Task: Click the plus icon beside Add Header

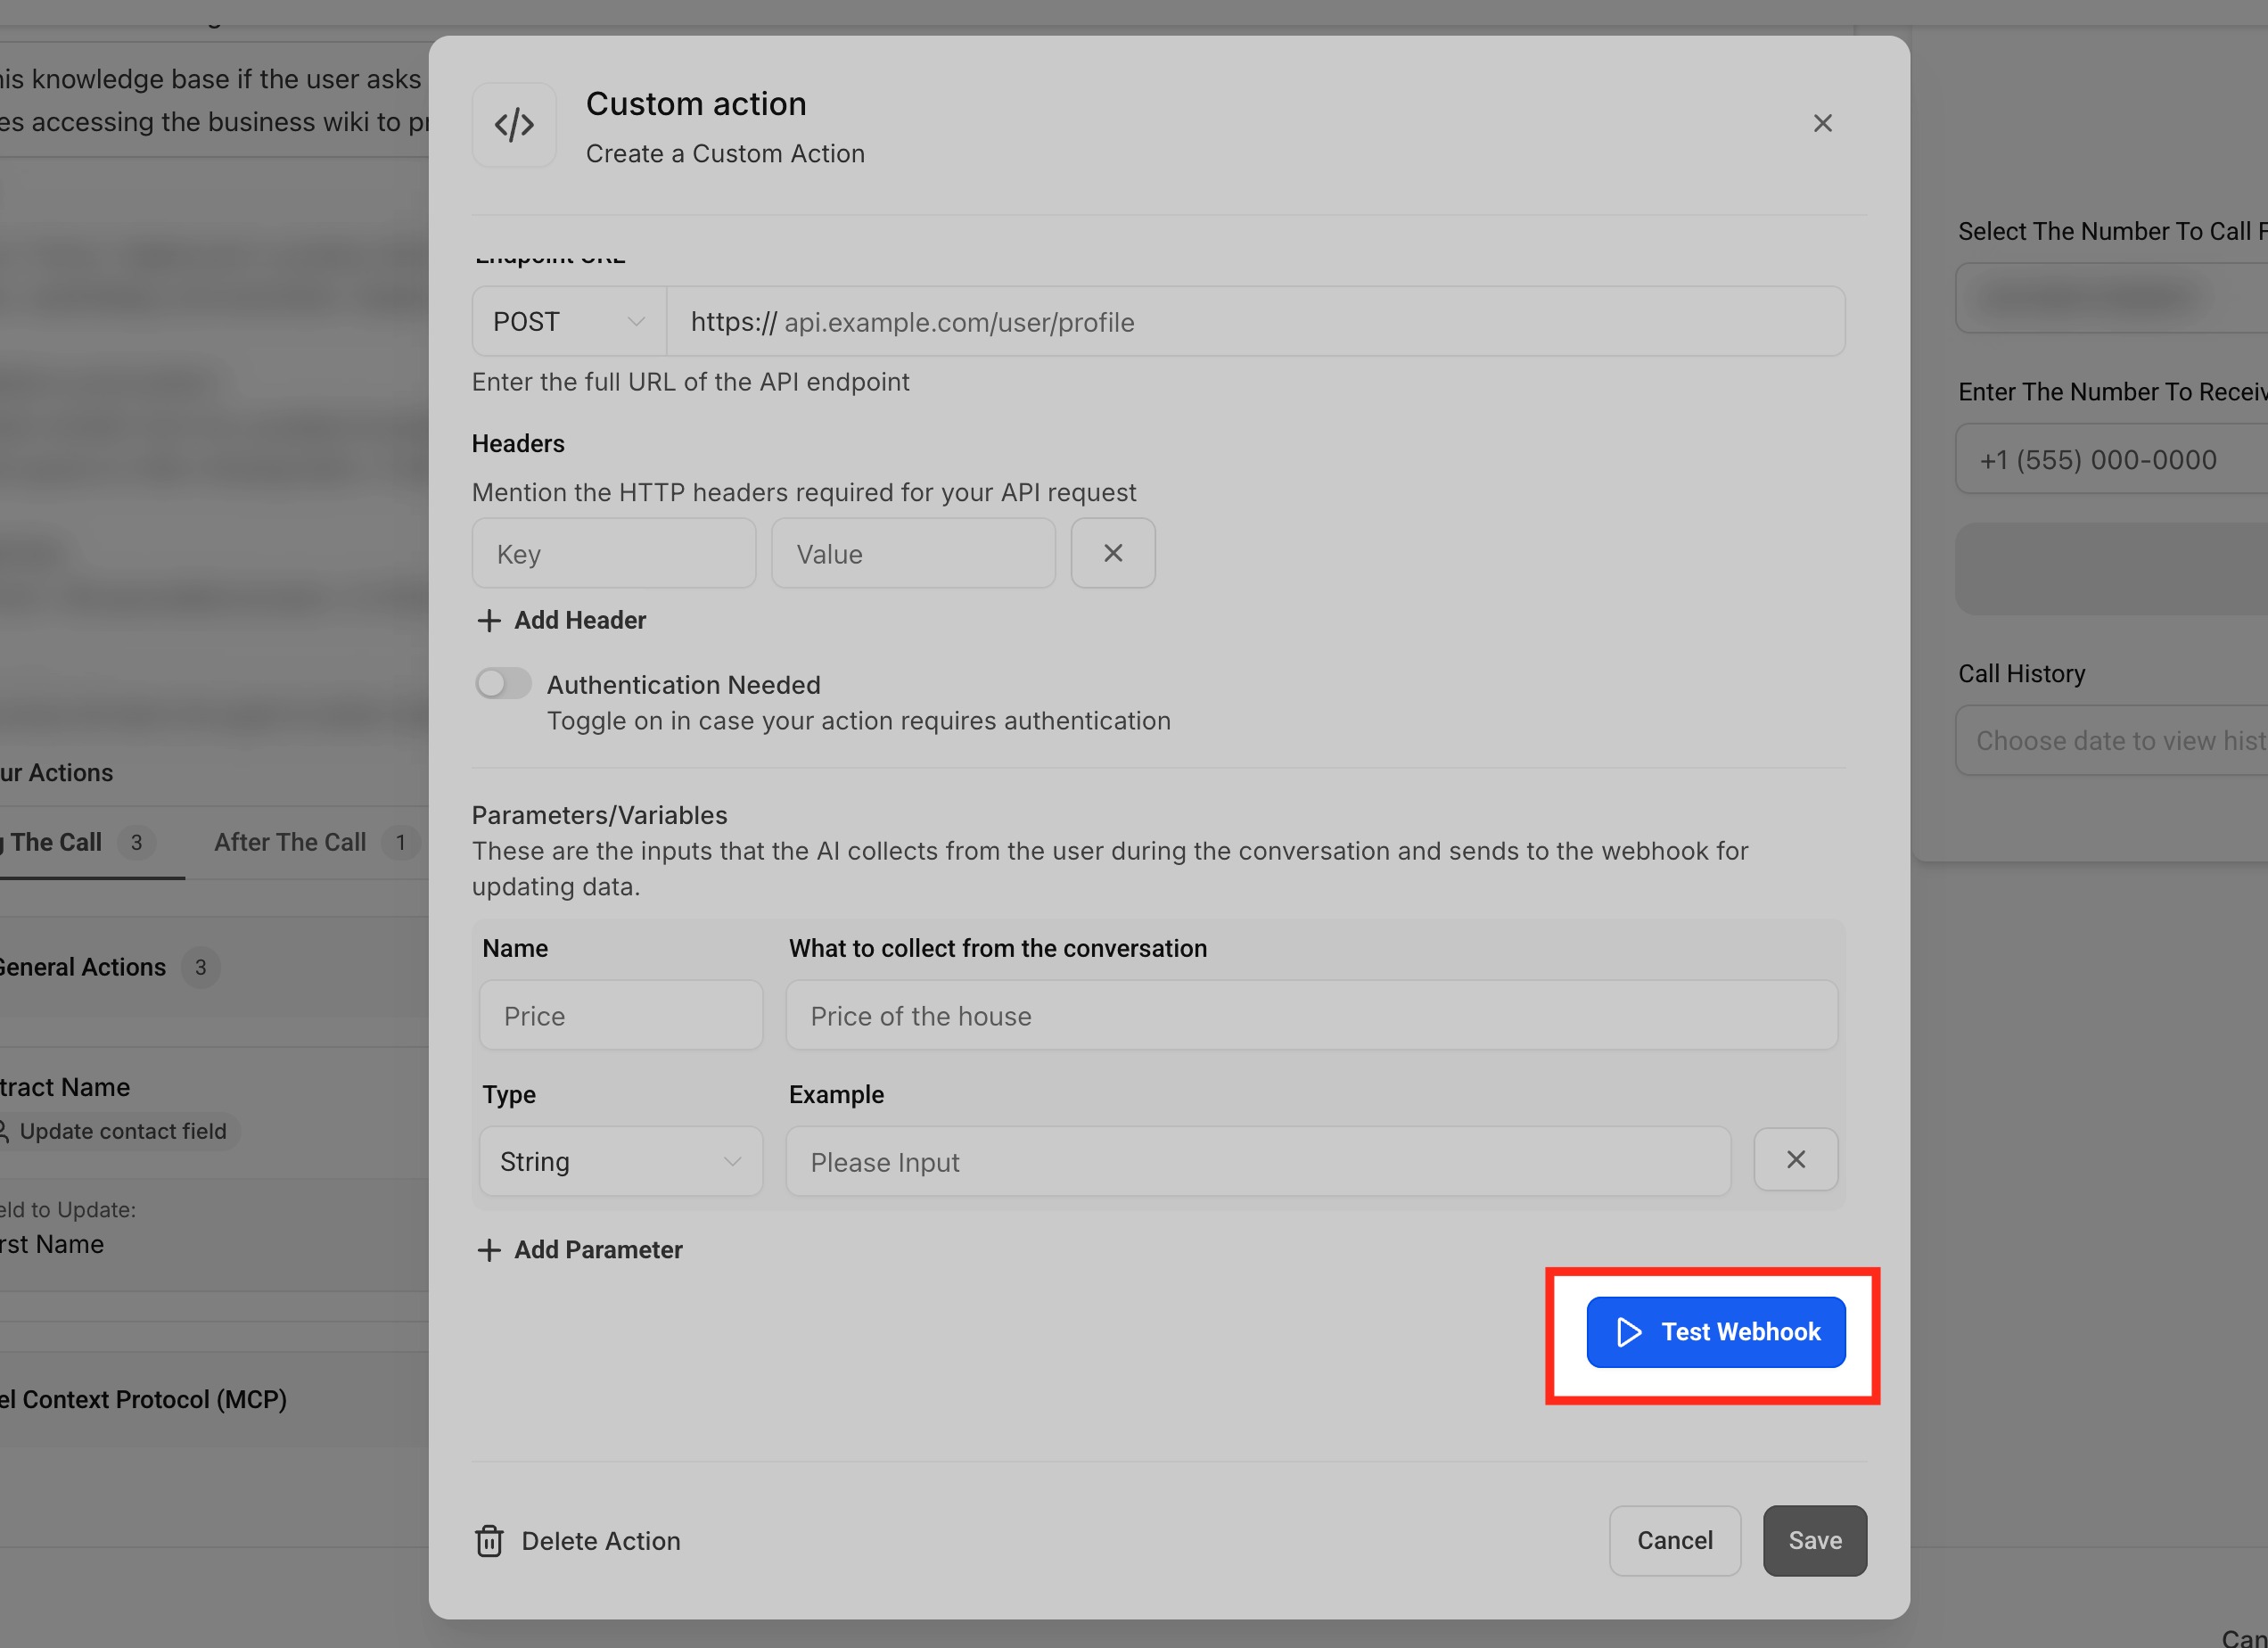Action: coord(488,621)
